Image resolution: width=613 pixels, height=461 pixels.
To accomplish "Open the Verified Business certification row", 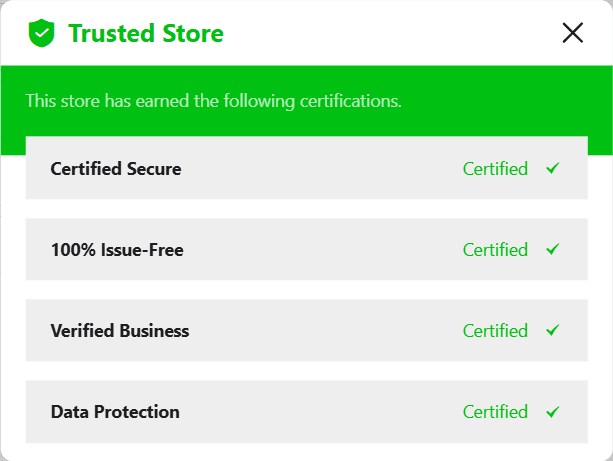I will click(306, 331).
